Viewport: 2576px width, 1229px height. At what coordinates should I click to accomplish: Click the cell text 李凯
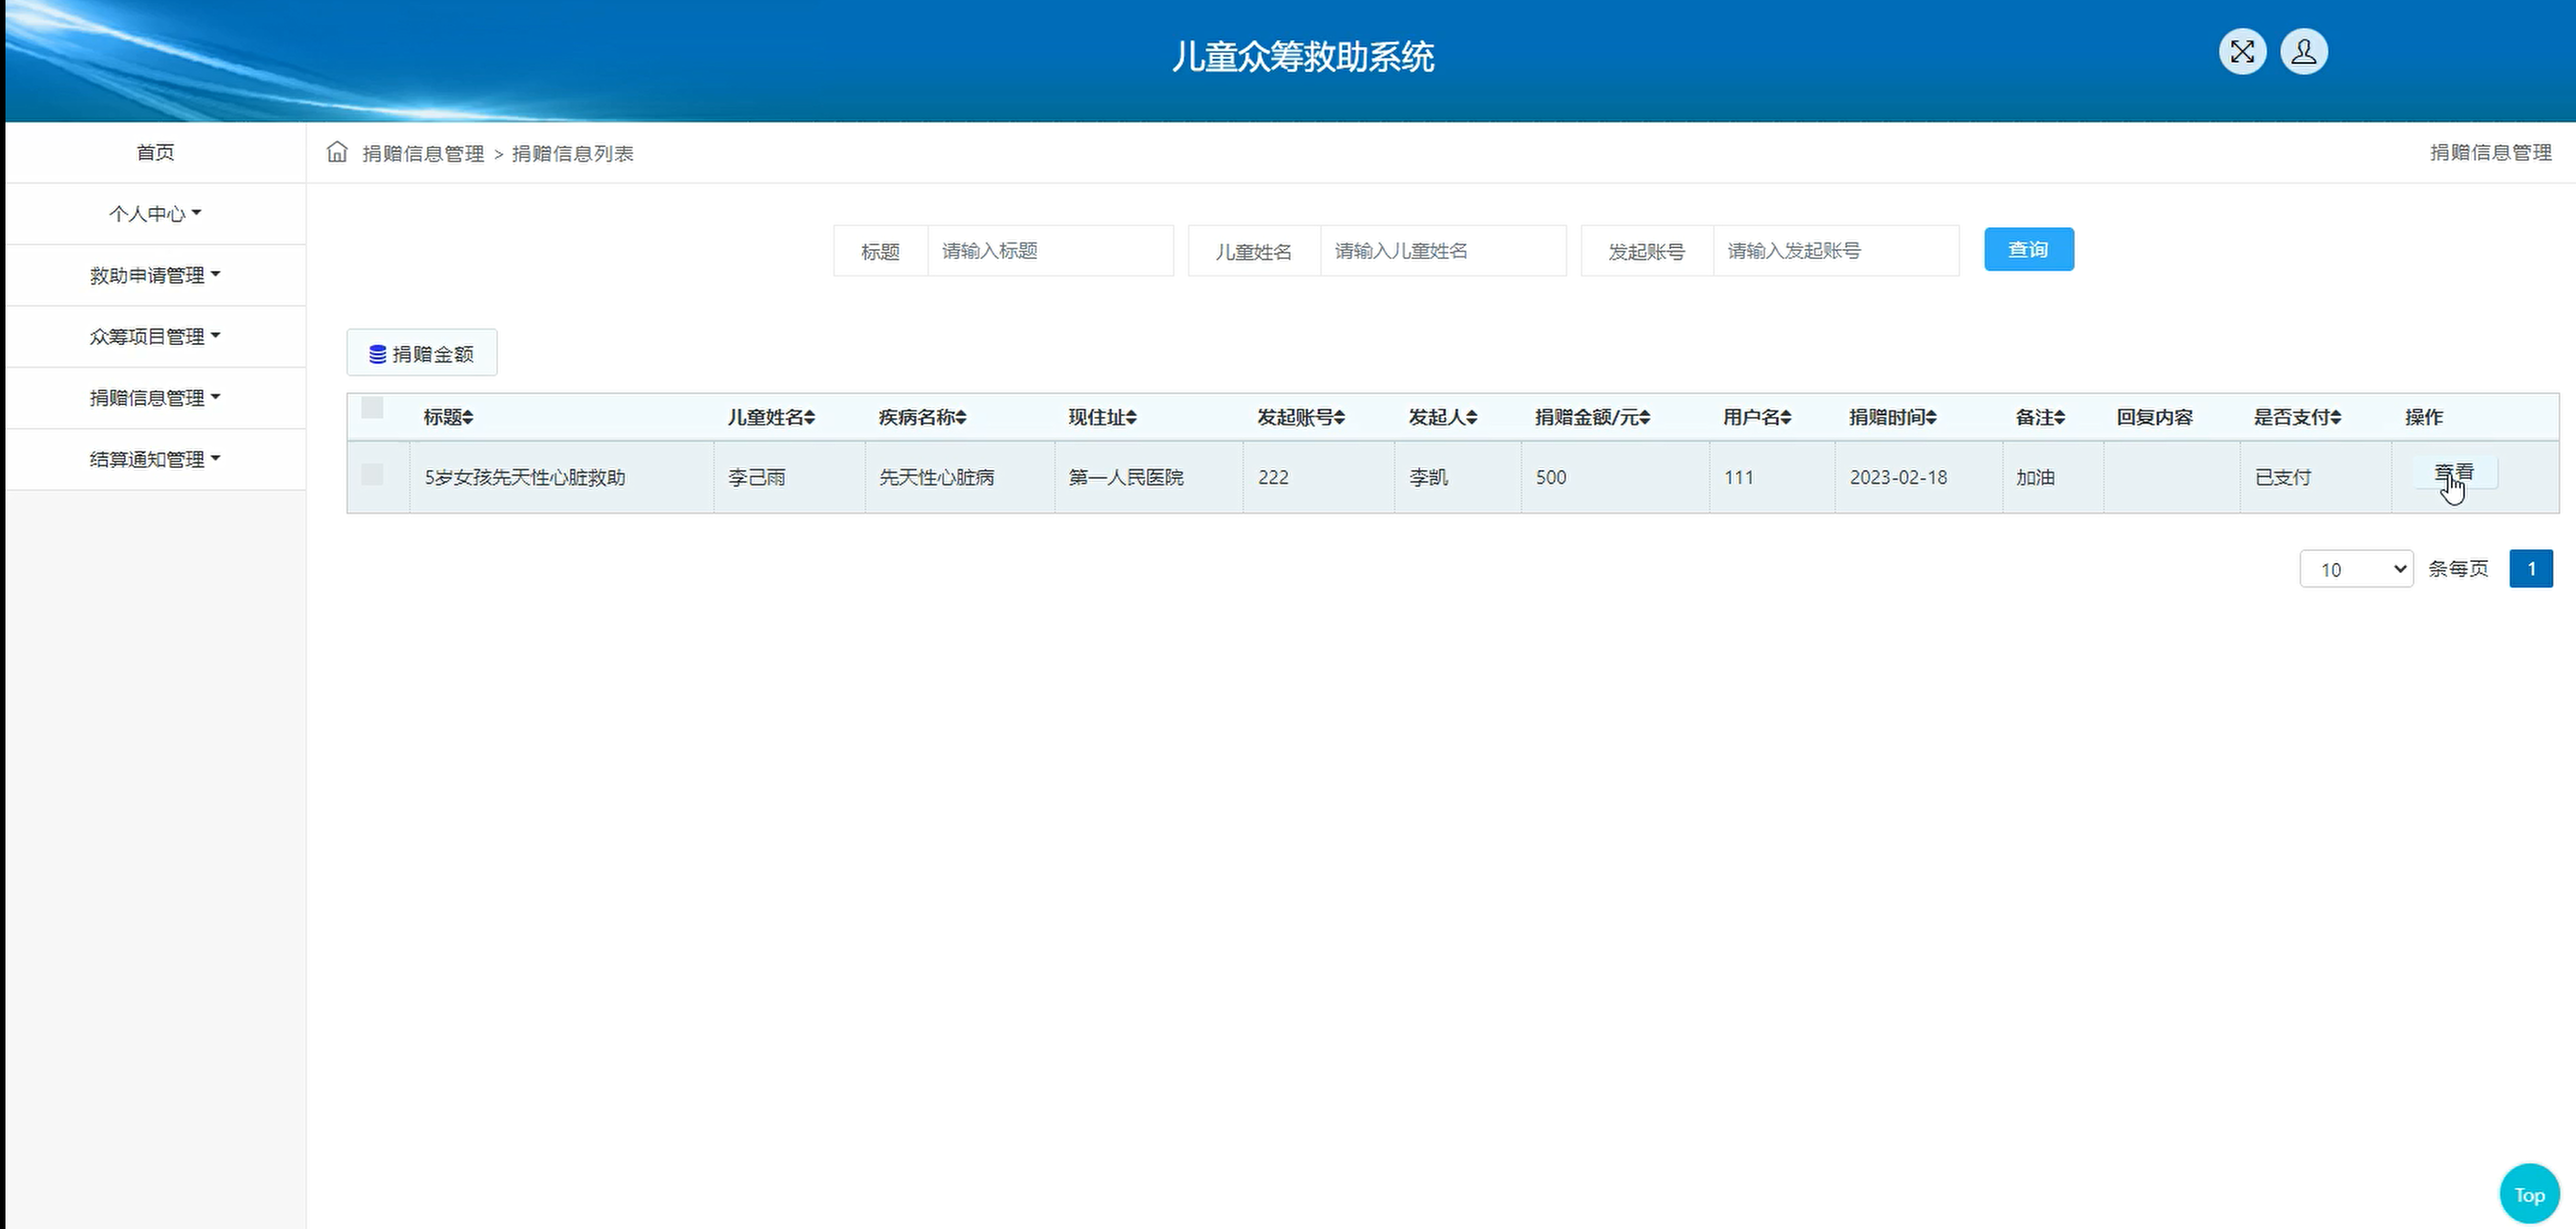coord(1429,478)
